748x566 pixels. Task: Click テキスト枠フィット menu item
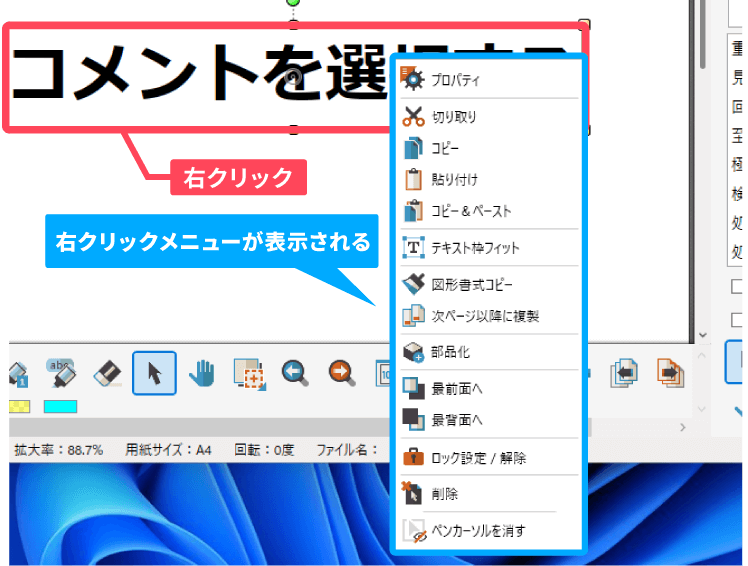point(475,247)
